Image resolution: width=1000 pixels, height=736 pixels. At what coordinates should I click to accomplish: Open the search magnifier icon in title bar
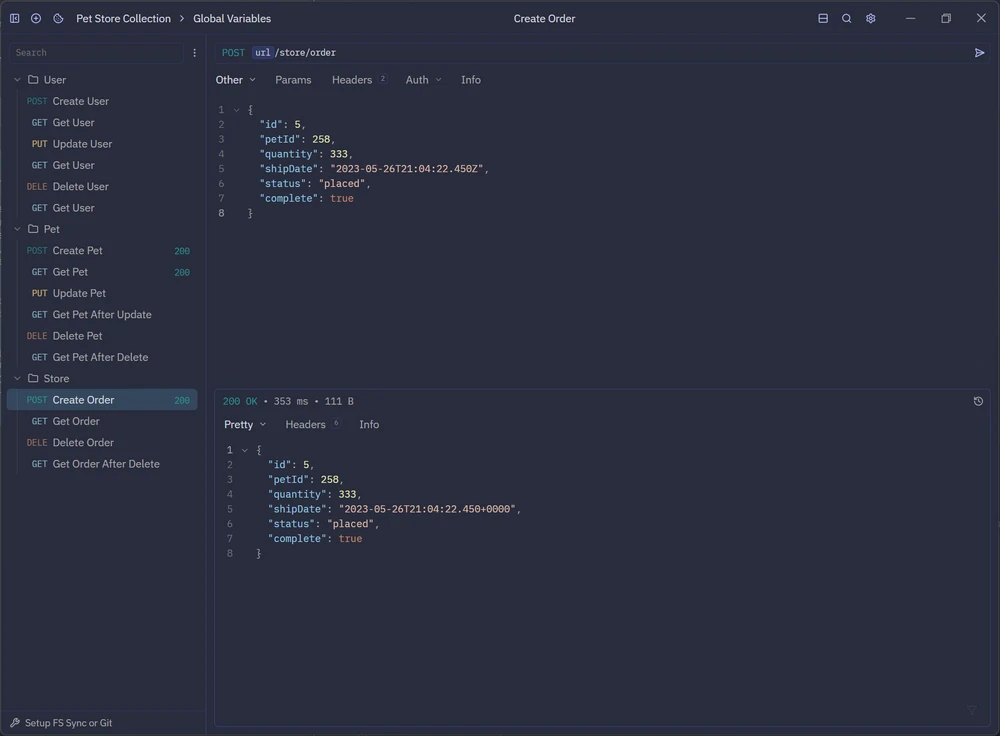[846, 18]
